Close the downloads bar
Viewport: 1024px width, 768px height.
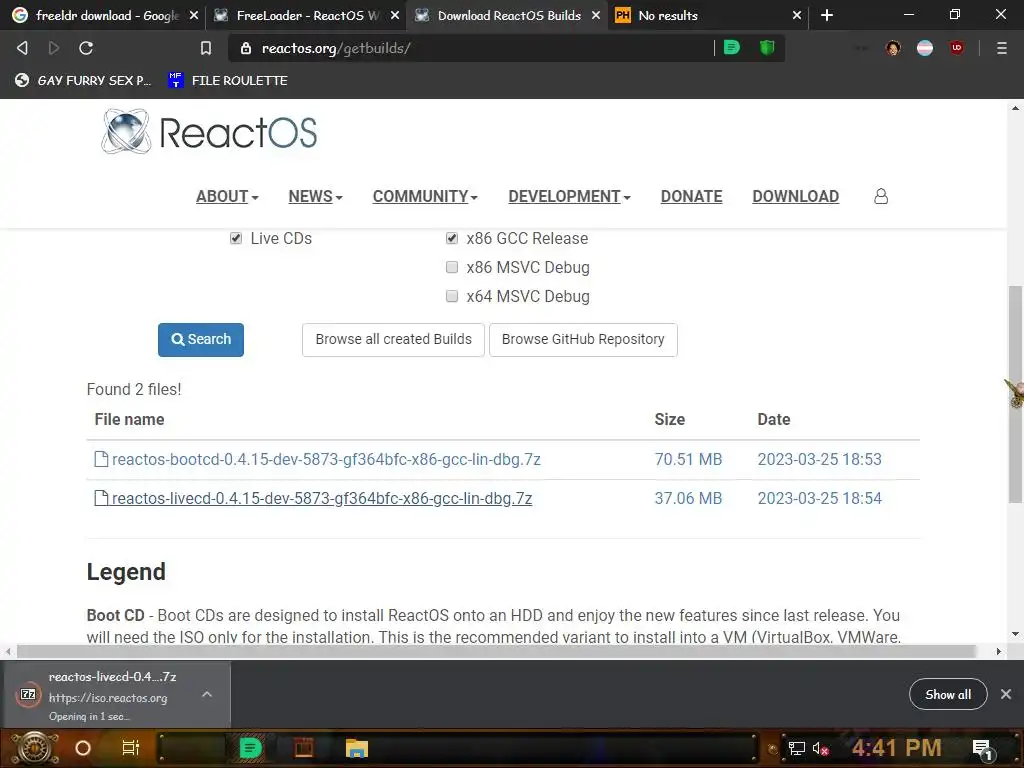(x=1006, y=694)
